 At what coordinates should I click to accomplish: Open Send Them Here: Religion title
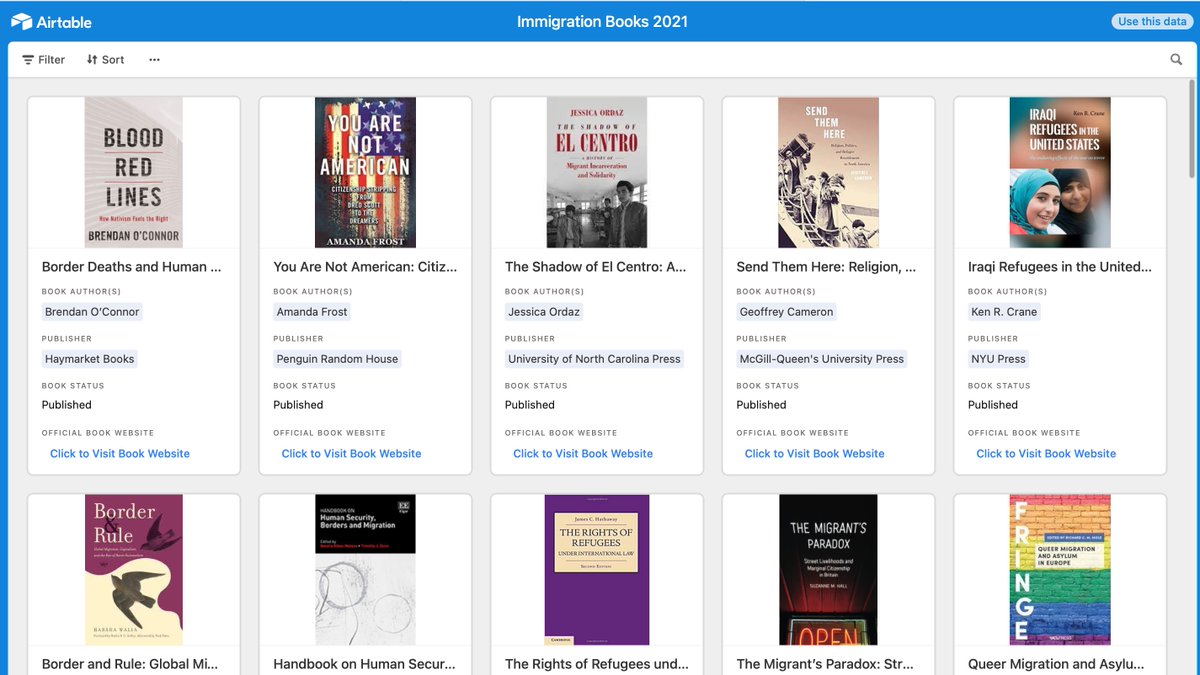click(826, 267)
